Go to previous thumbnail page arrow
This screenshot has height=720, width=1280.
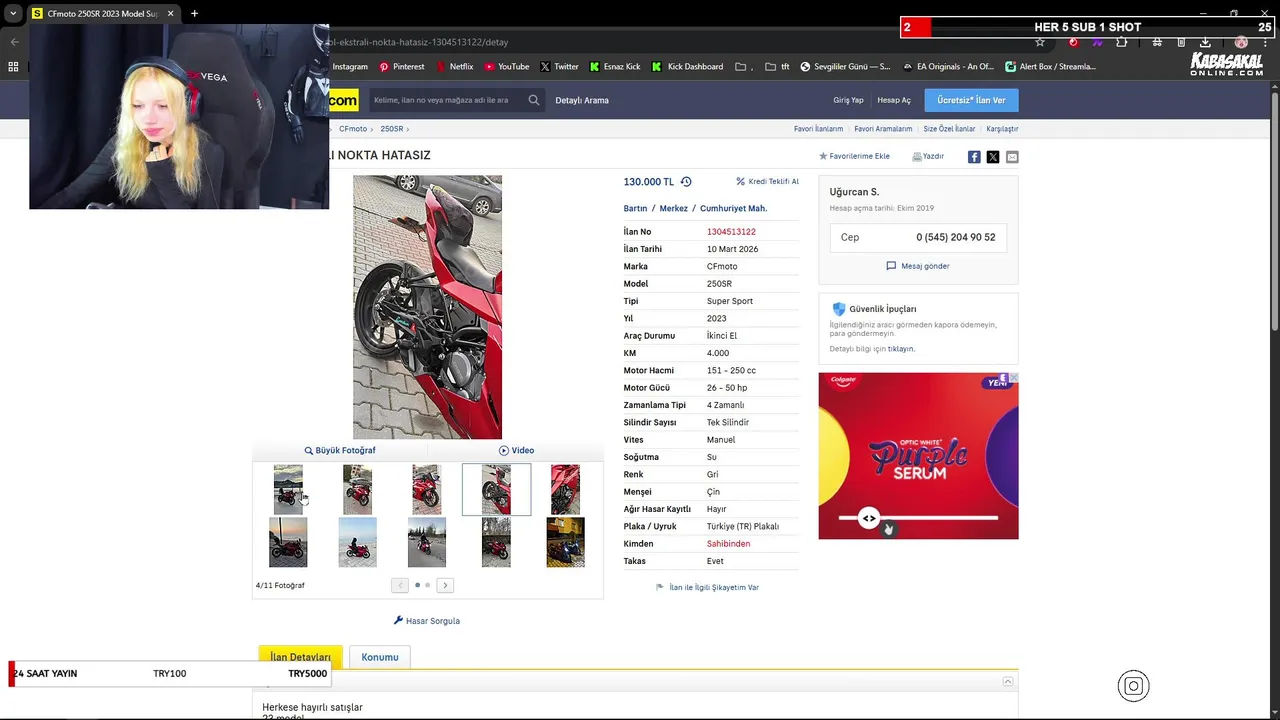[400, 585]
